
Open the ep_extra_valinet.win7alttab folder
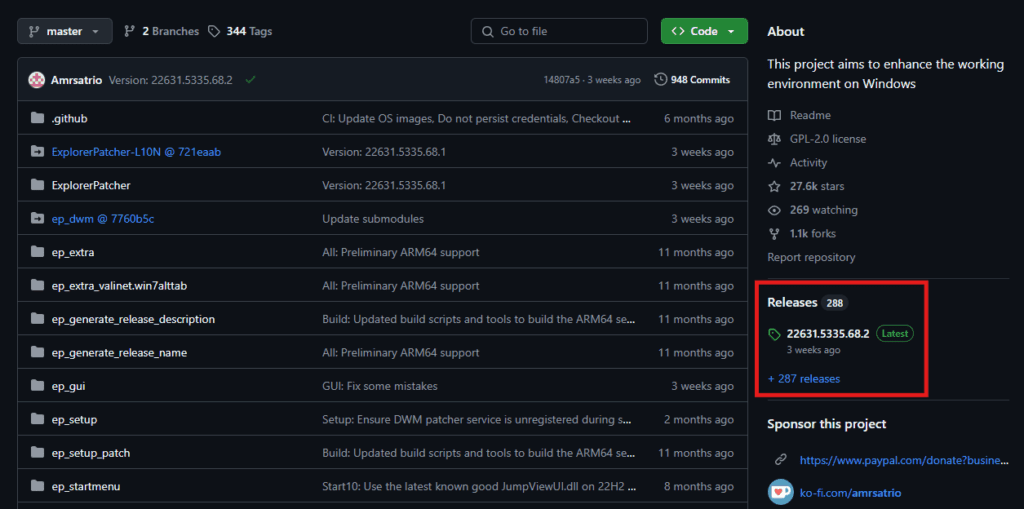(120, 286)
